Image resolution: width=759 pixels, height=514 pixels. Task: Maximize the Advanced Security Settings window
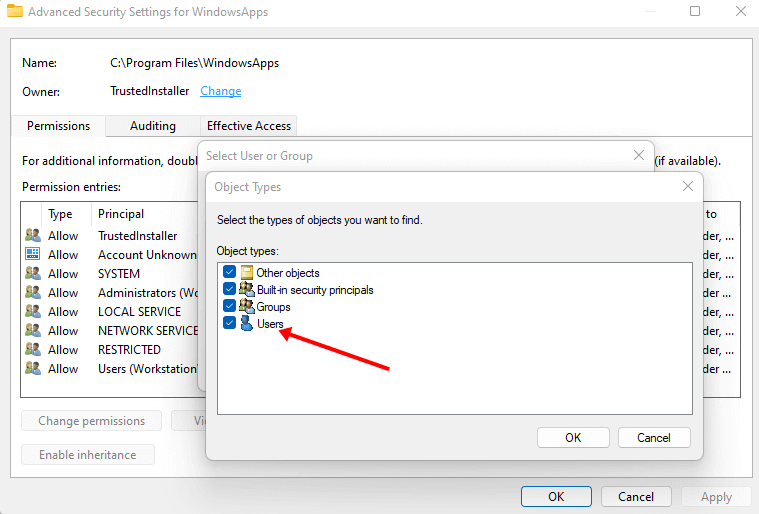(x=695, y=11)
